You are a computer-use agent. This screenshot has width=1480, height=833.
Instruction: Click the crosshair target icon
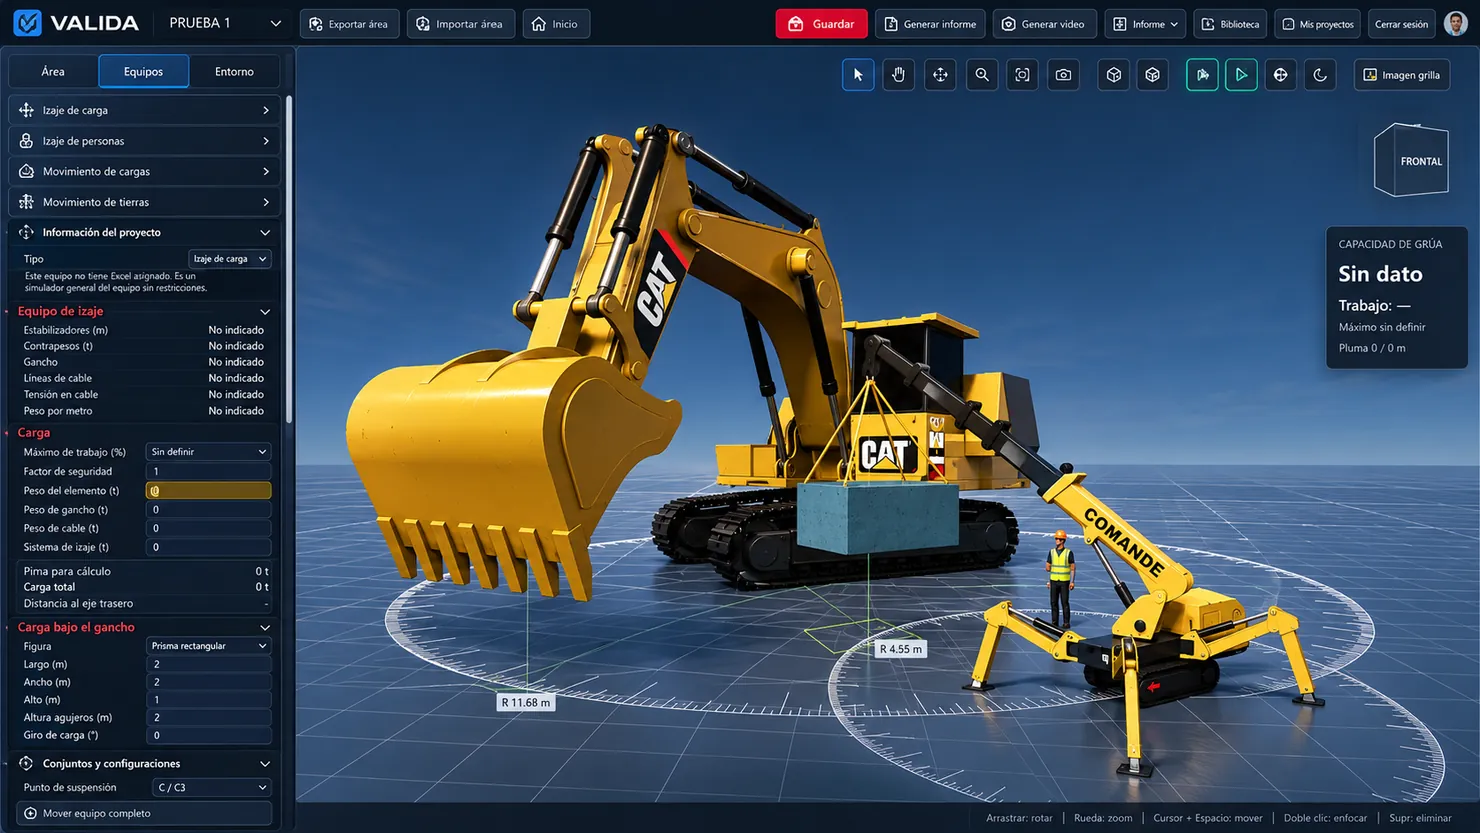pos(1280,75)
